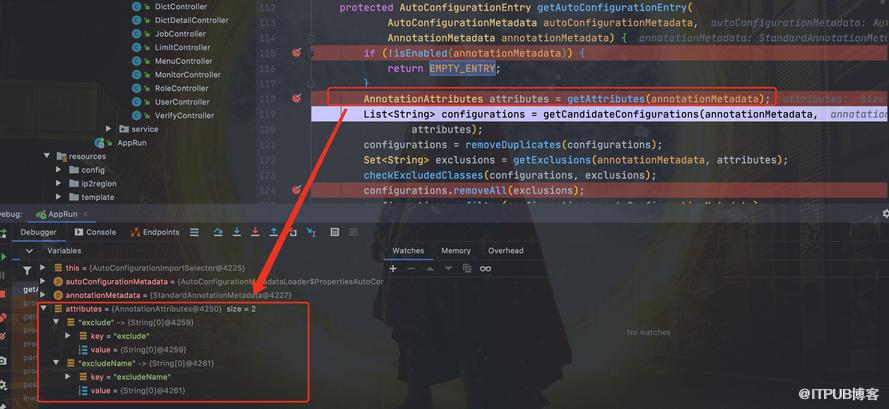
Task: Open the Evaluate Expression calculator icon
Action: (335, 232)
